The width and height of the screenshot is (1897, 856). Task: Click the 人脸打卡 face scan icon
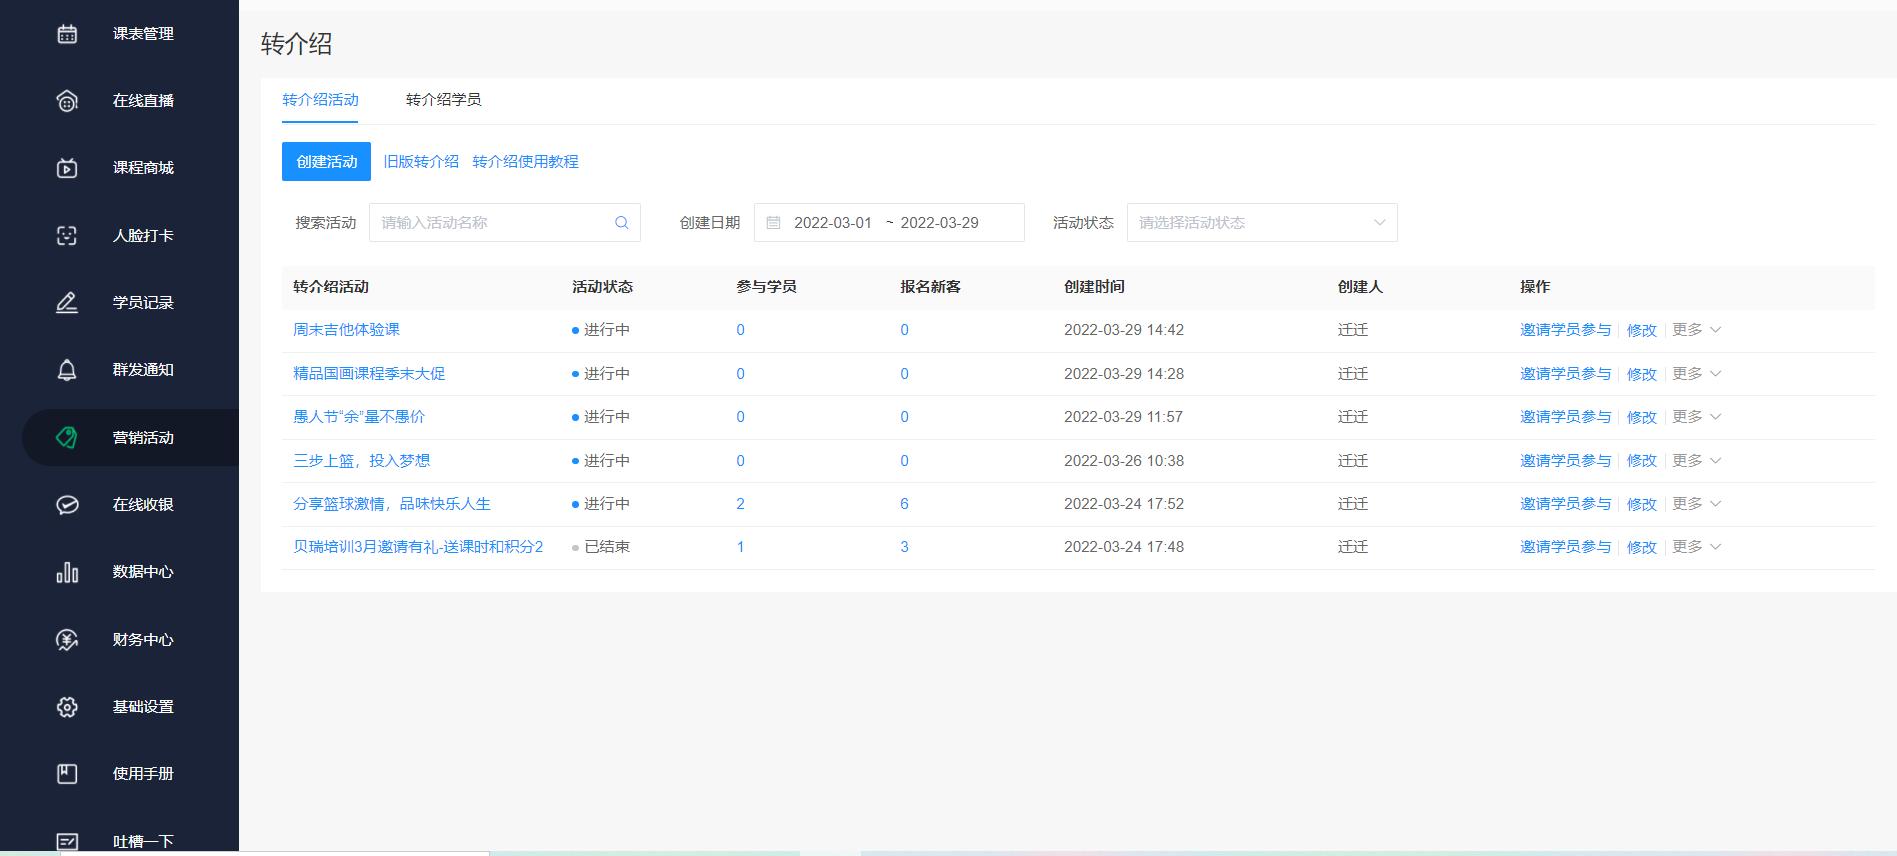point(67,236)
